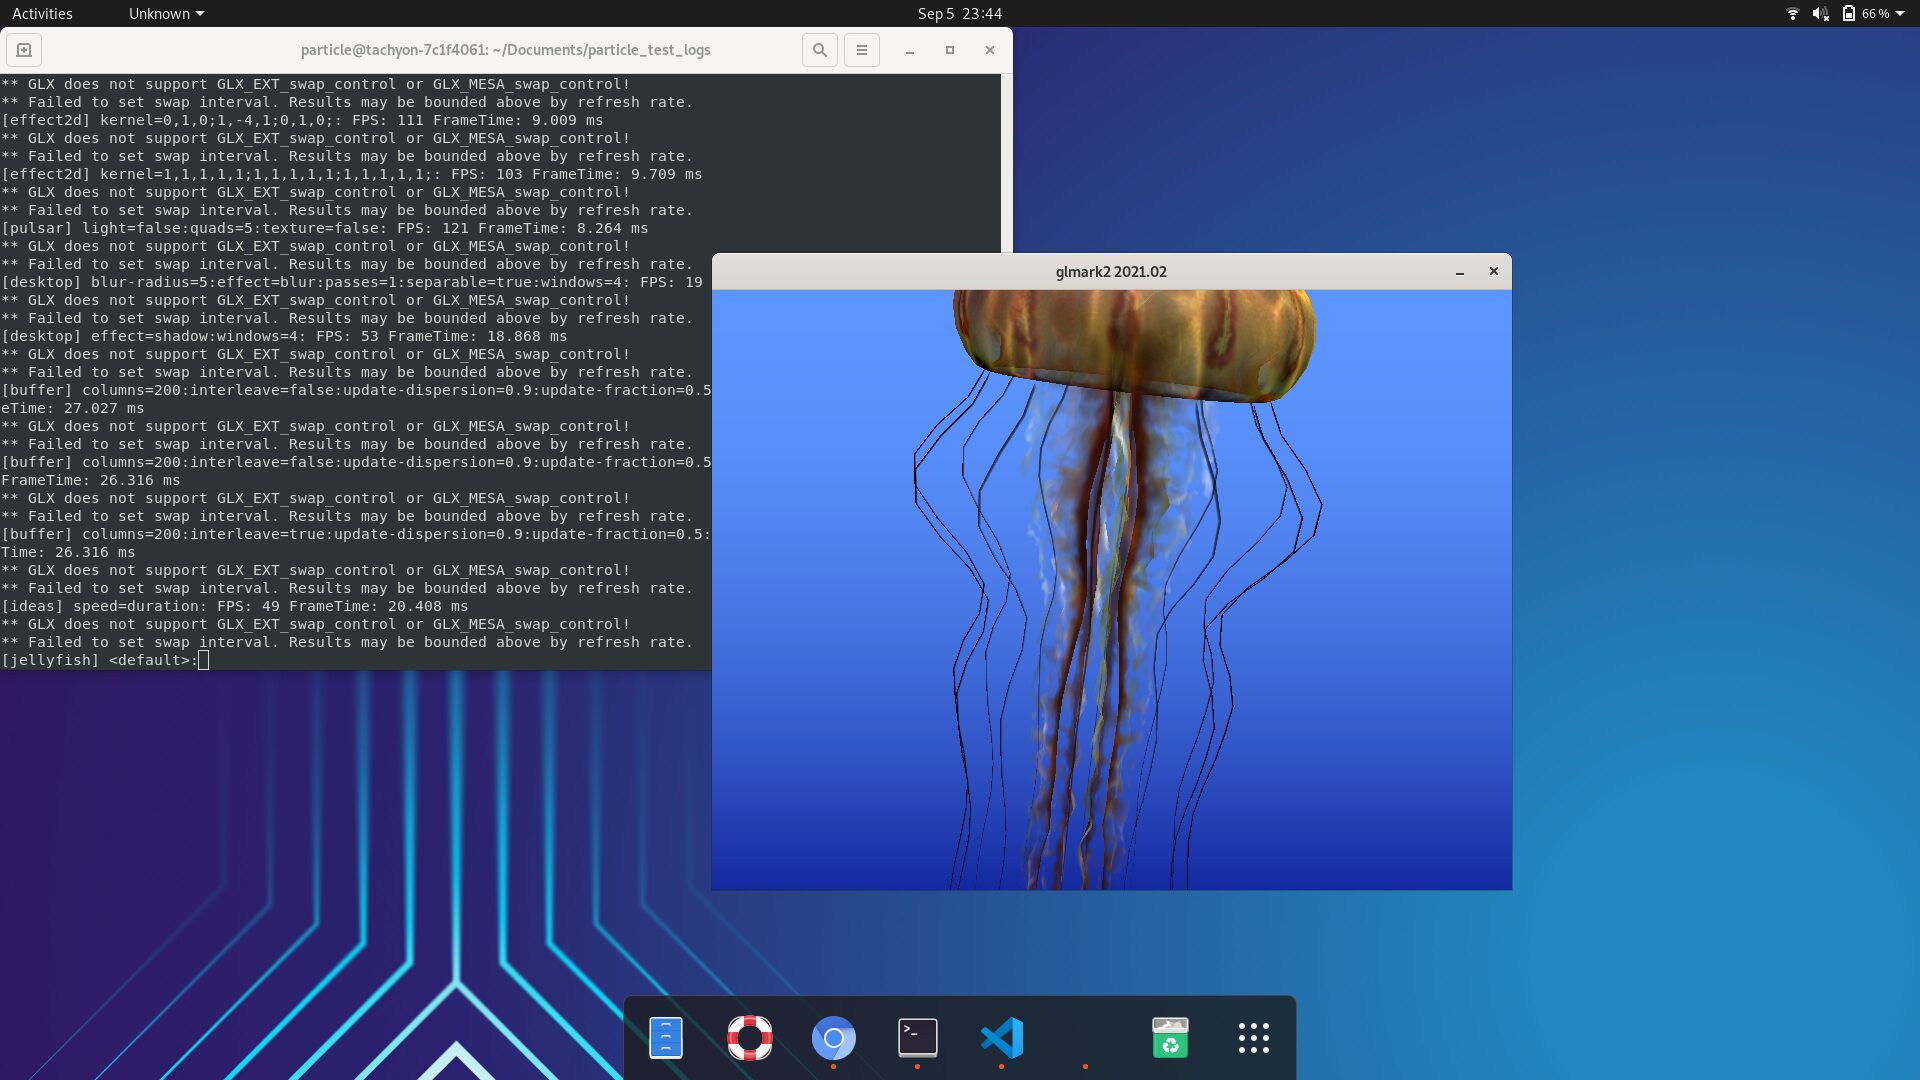Expand the Unknown app menu dropdown
The image size is (1920, 1080).
click(x=166, y=14)
